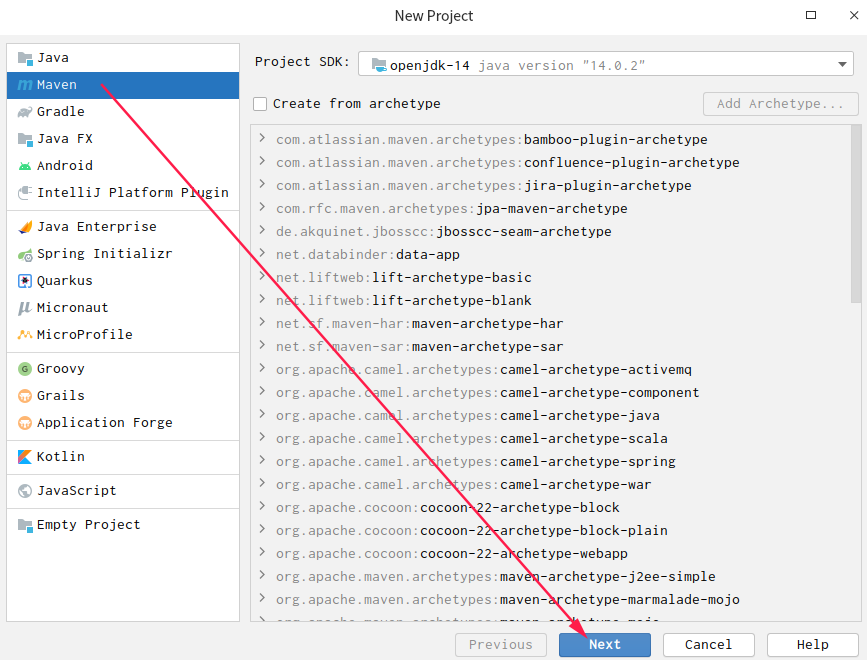
Task: Click the Groovy green circle icon
Action: pyautogui.click(x=25, y=369)
